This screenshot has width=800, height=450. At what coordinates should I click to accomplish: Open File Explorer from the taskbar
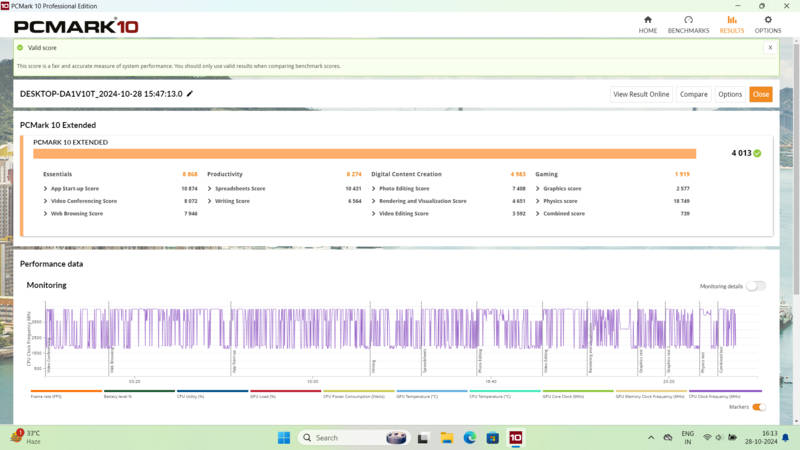click(x=446, y=438)
